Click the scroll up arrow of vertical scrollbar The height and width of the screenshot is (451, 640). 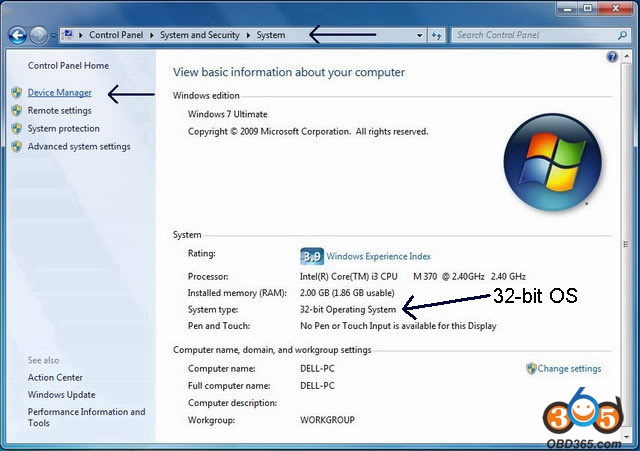(626, 56)
